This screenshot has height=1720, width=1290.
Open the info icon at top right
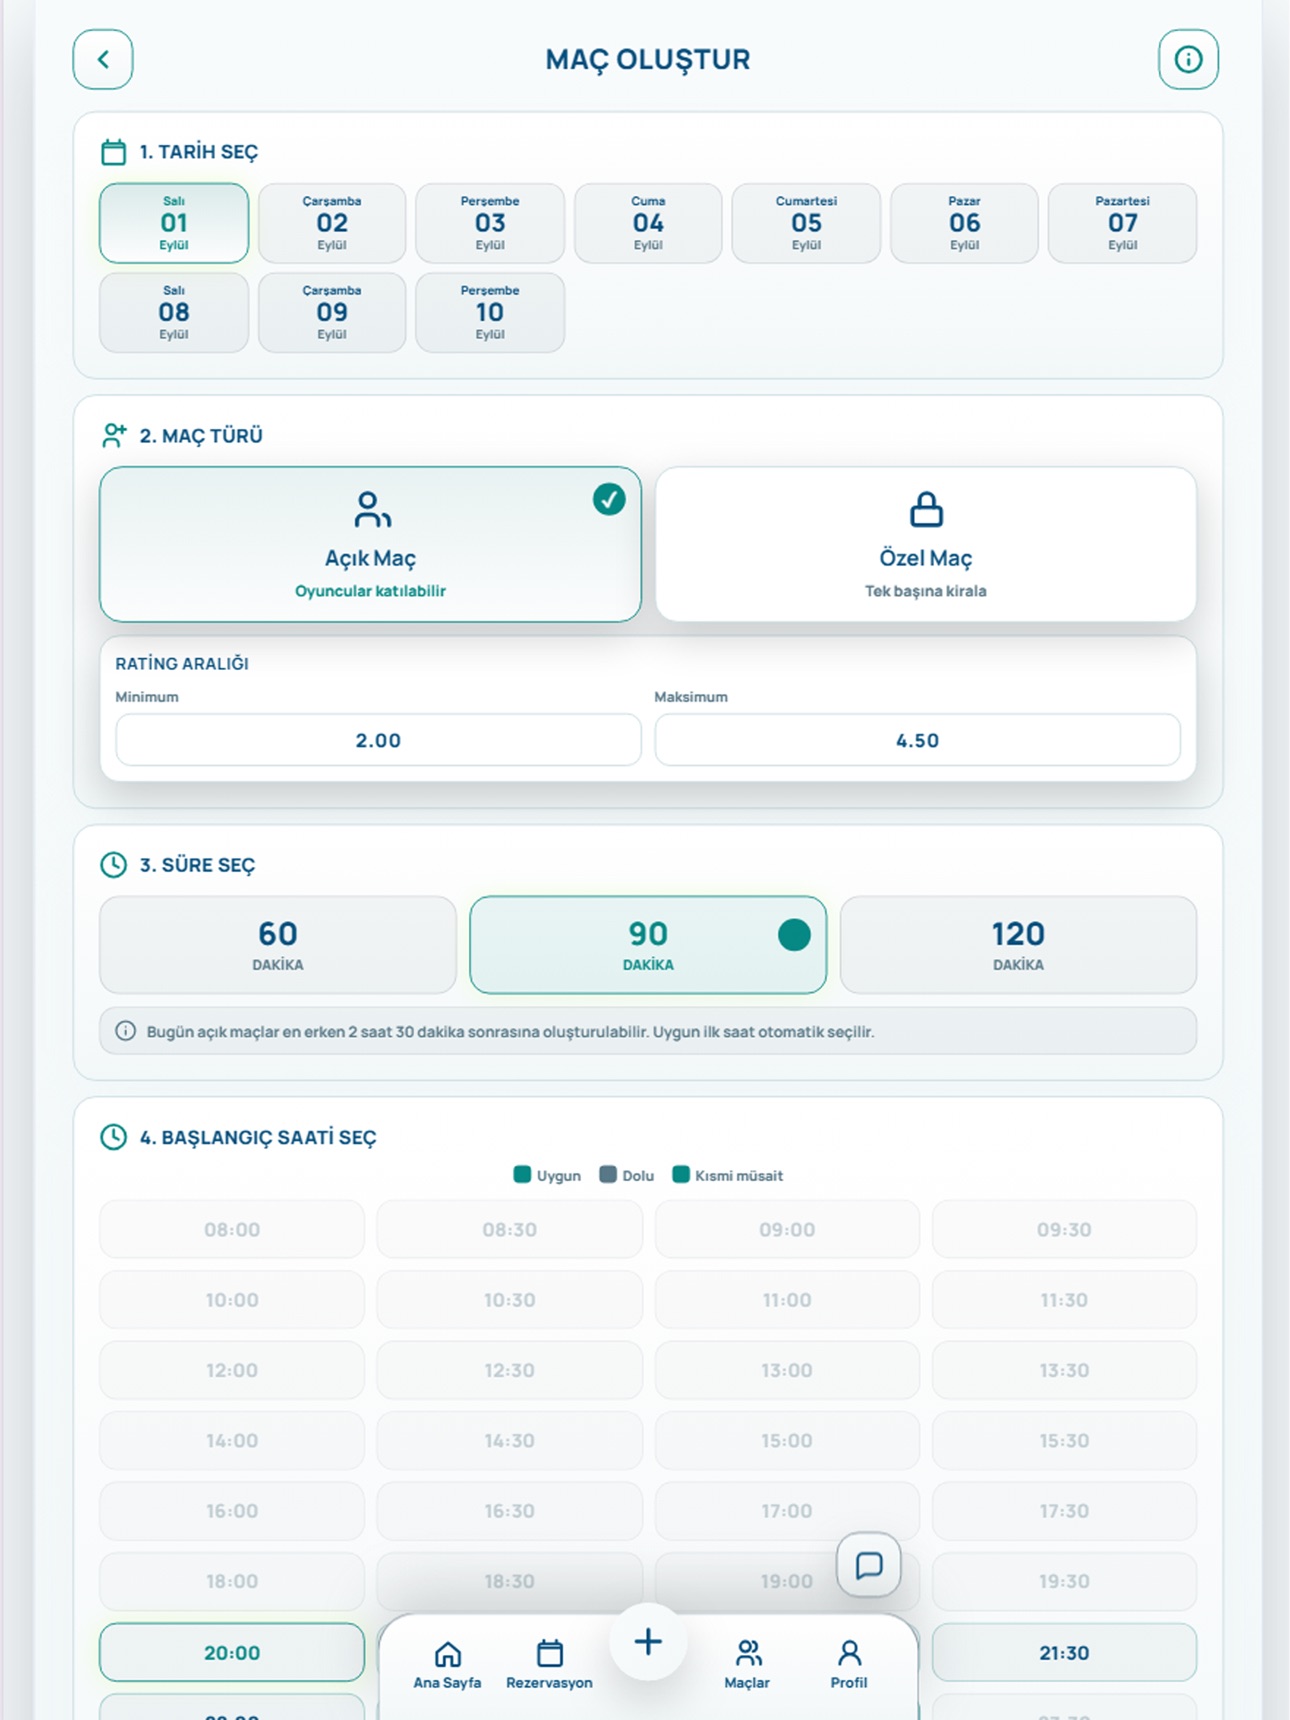point(1188,60)
